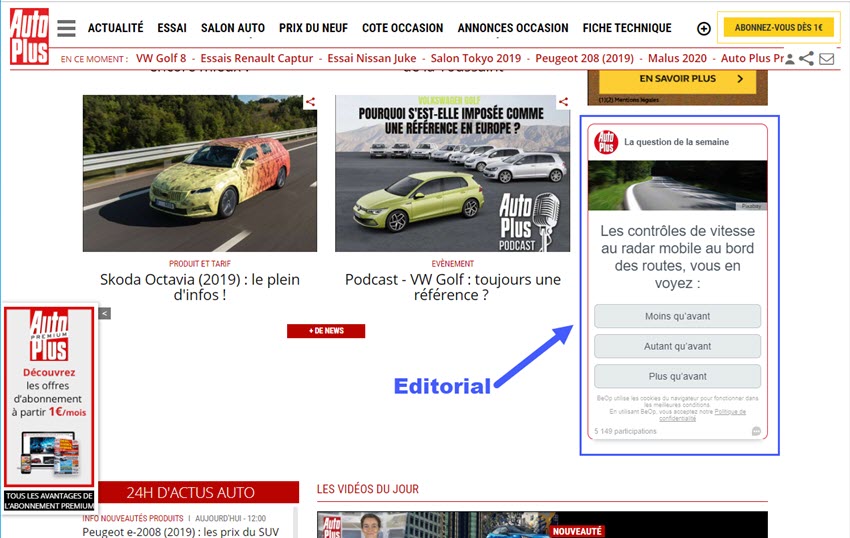Open the Skoda Octavia (2019) headline

click(199, 287)
